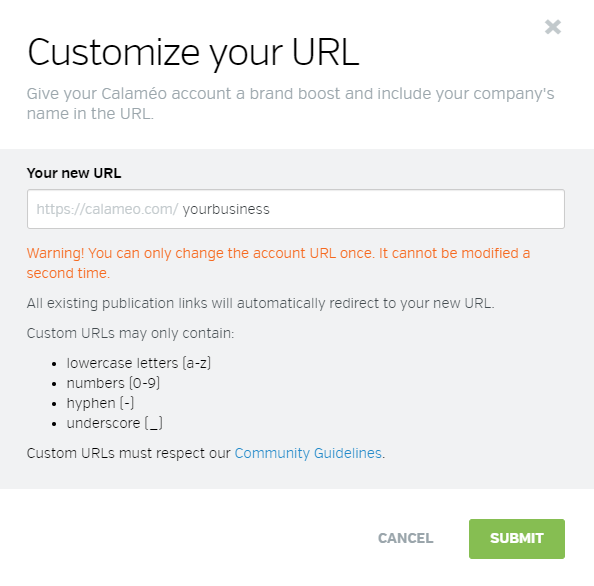Select the 'underscore (_)' list item
Image resolution: width=594 pixels, height=586 pixels.
coord(114,423)
